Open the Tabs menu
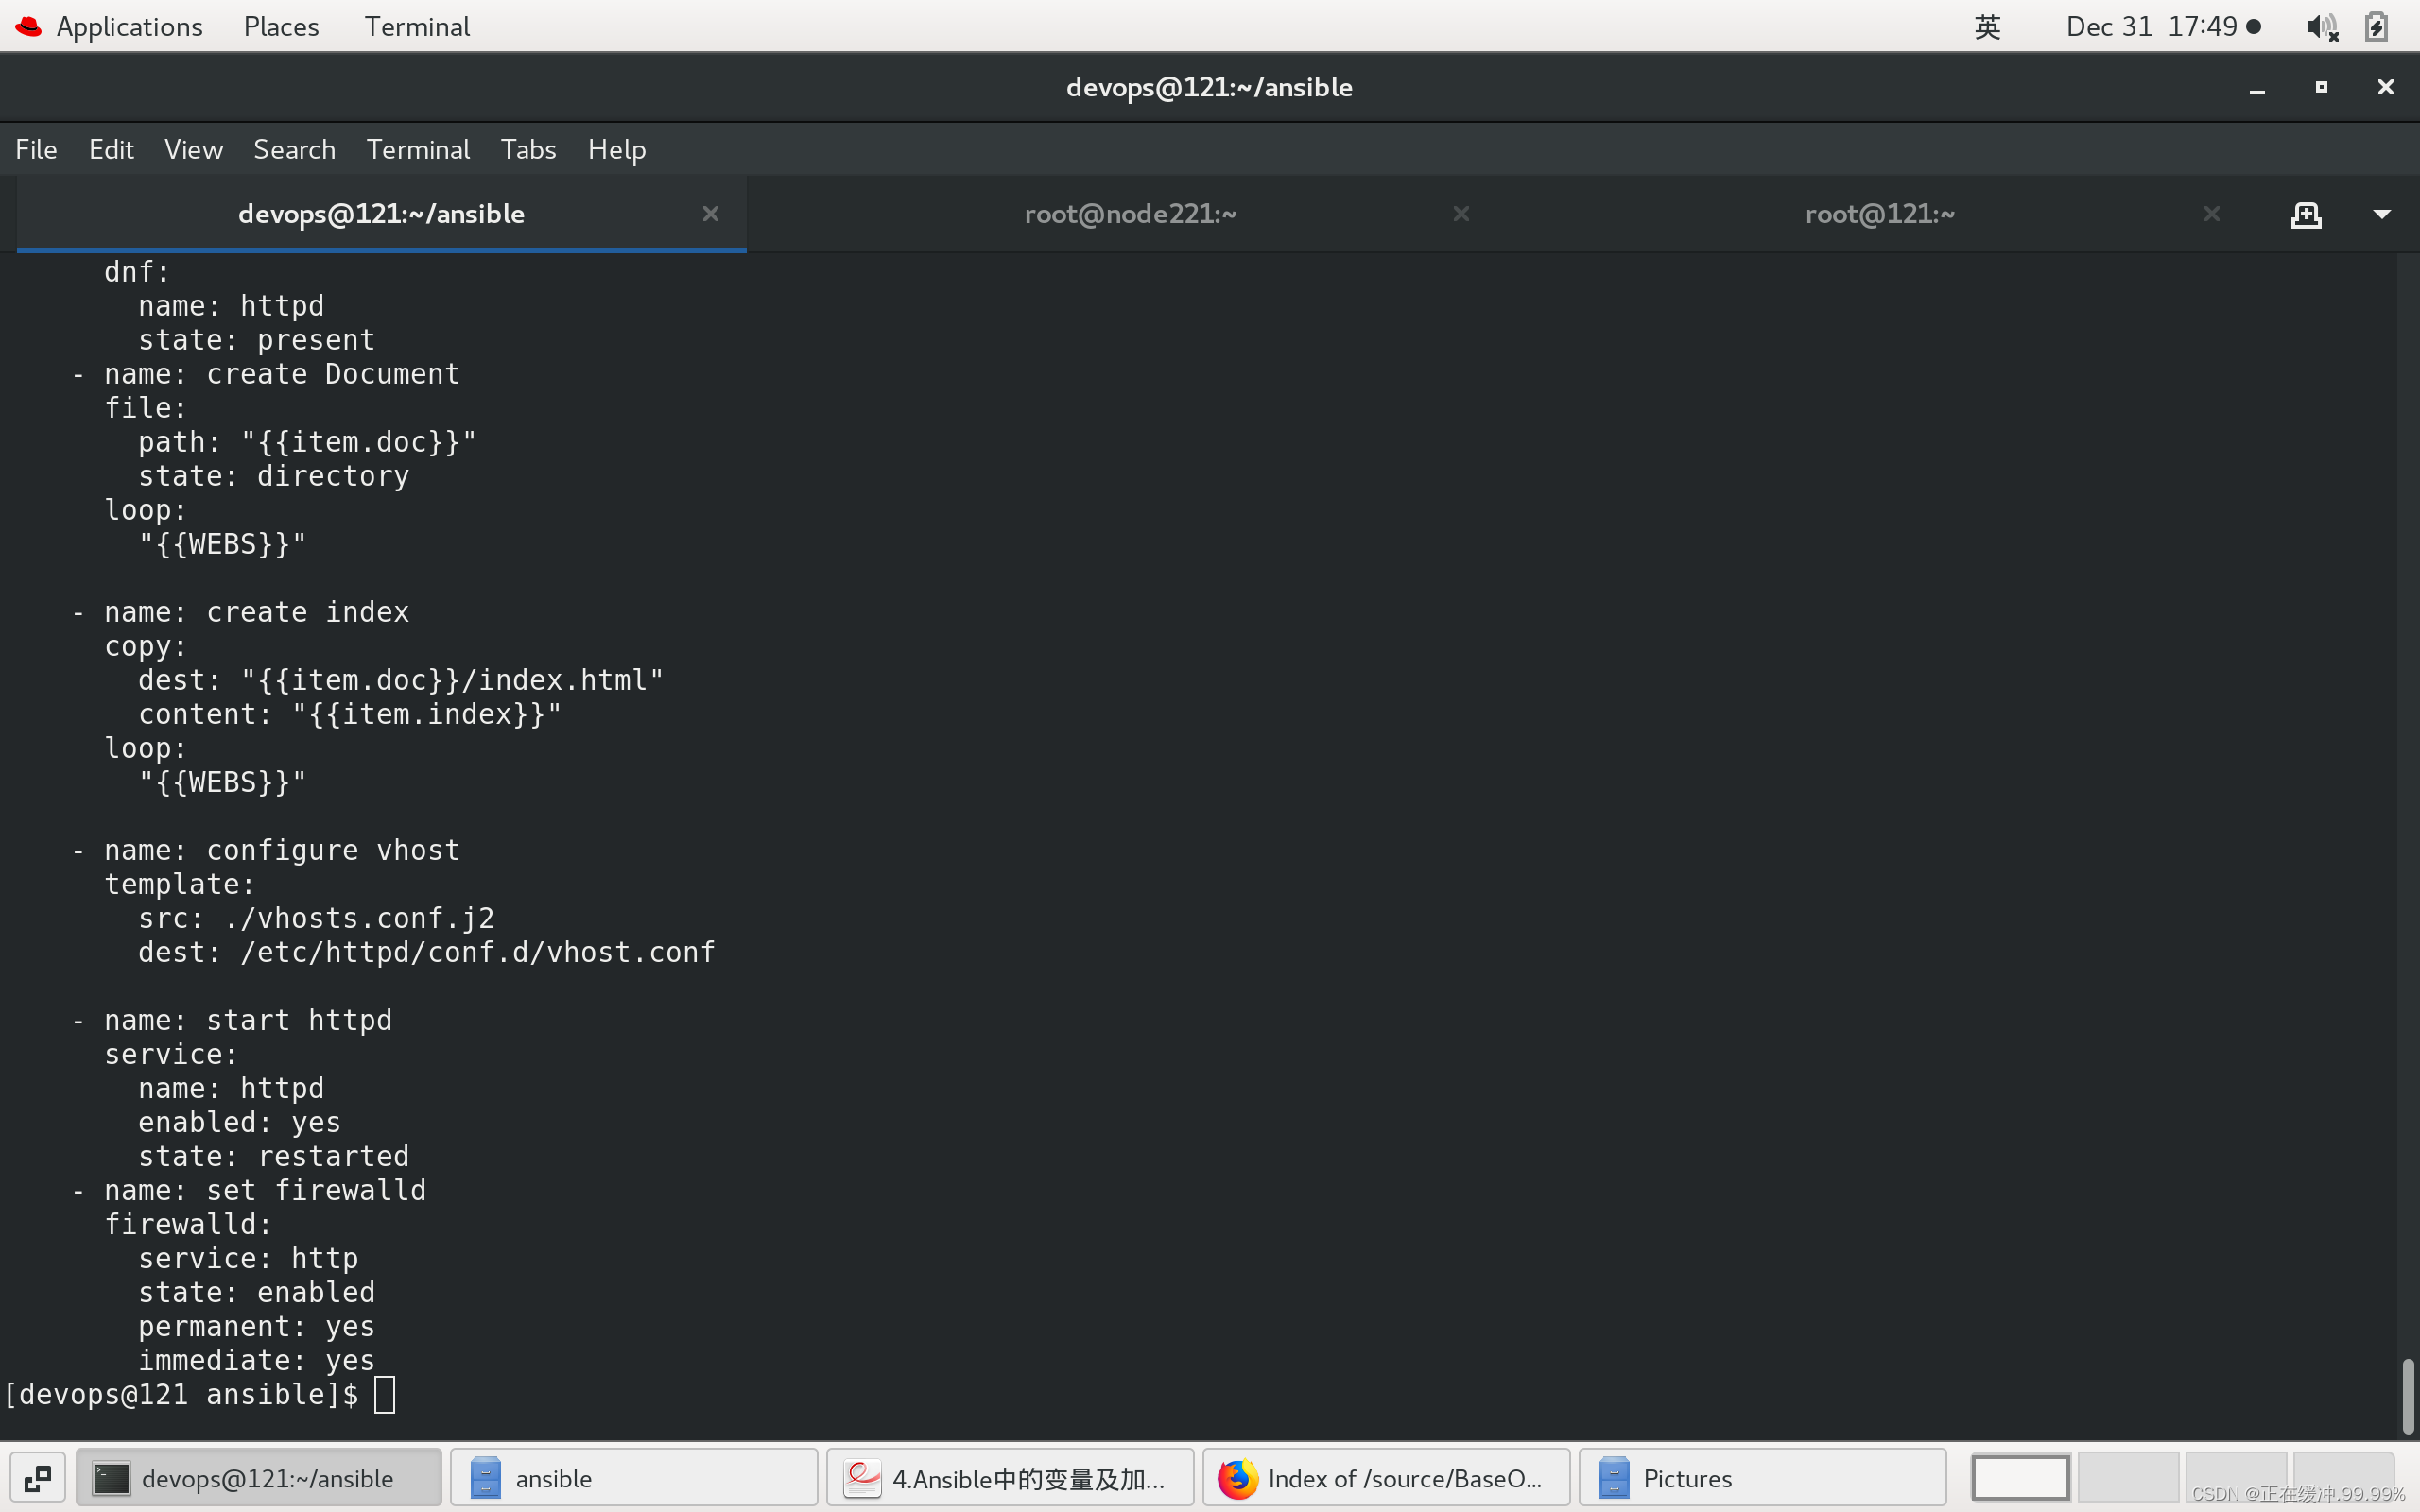Screen dimensions: 2420x1512 coord(528,149)
